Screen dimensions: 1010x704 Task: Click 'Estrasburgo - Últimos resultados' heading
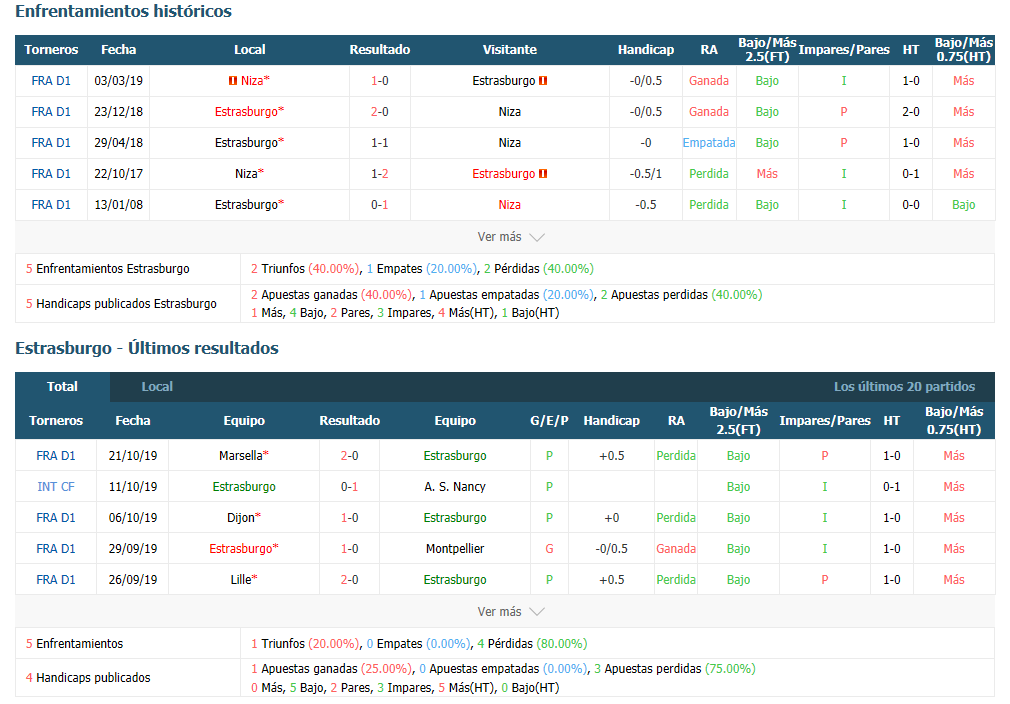coord(147,348)
